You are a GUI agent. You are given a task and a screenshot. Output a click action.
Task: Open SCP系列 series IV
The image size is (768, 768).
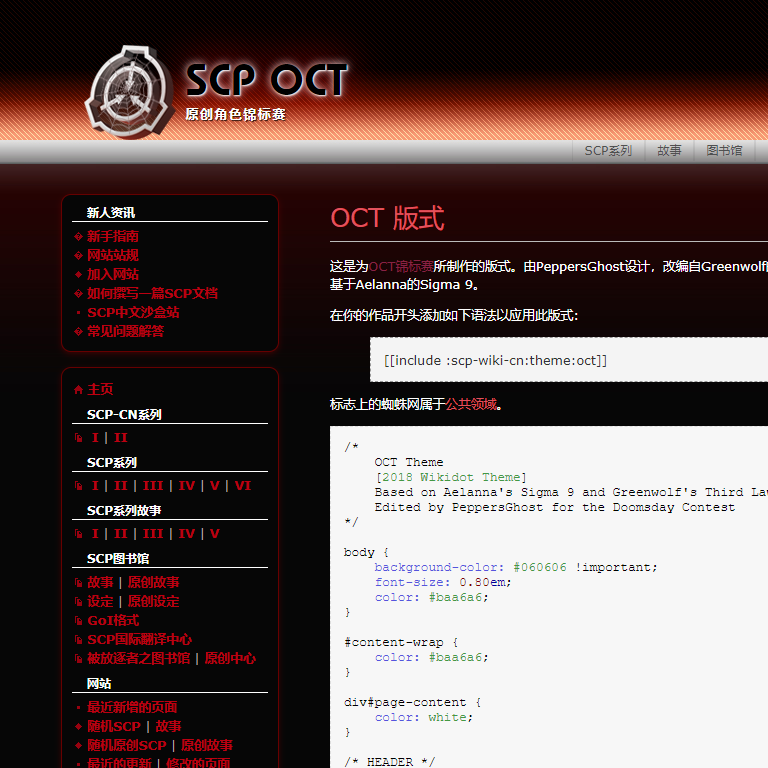[x=187, y=485]
